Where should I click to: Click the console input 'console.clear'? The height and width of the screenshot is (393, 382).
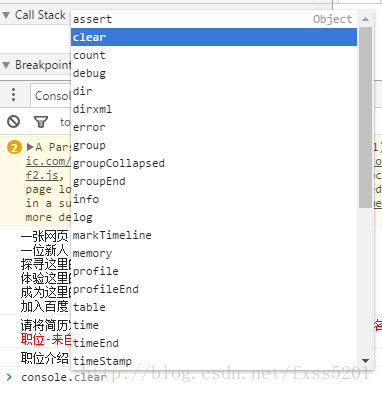(63, 377)
